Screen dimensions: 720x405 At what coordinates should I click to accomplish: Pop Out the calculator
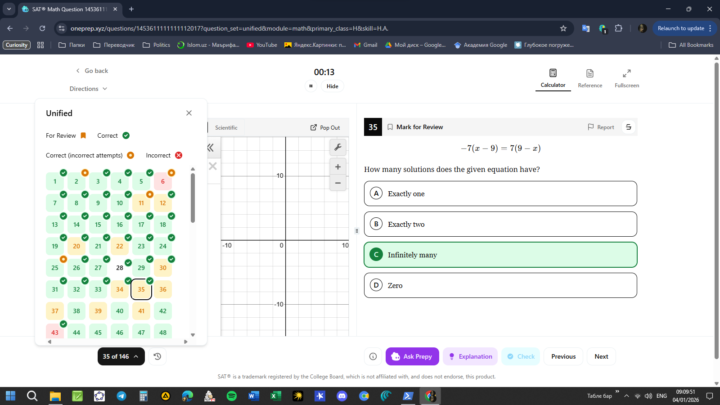coord(325,127)
